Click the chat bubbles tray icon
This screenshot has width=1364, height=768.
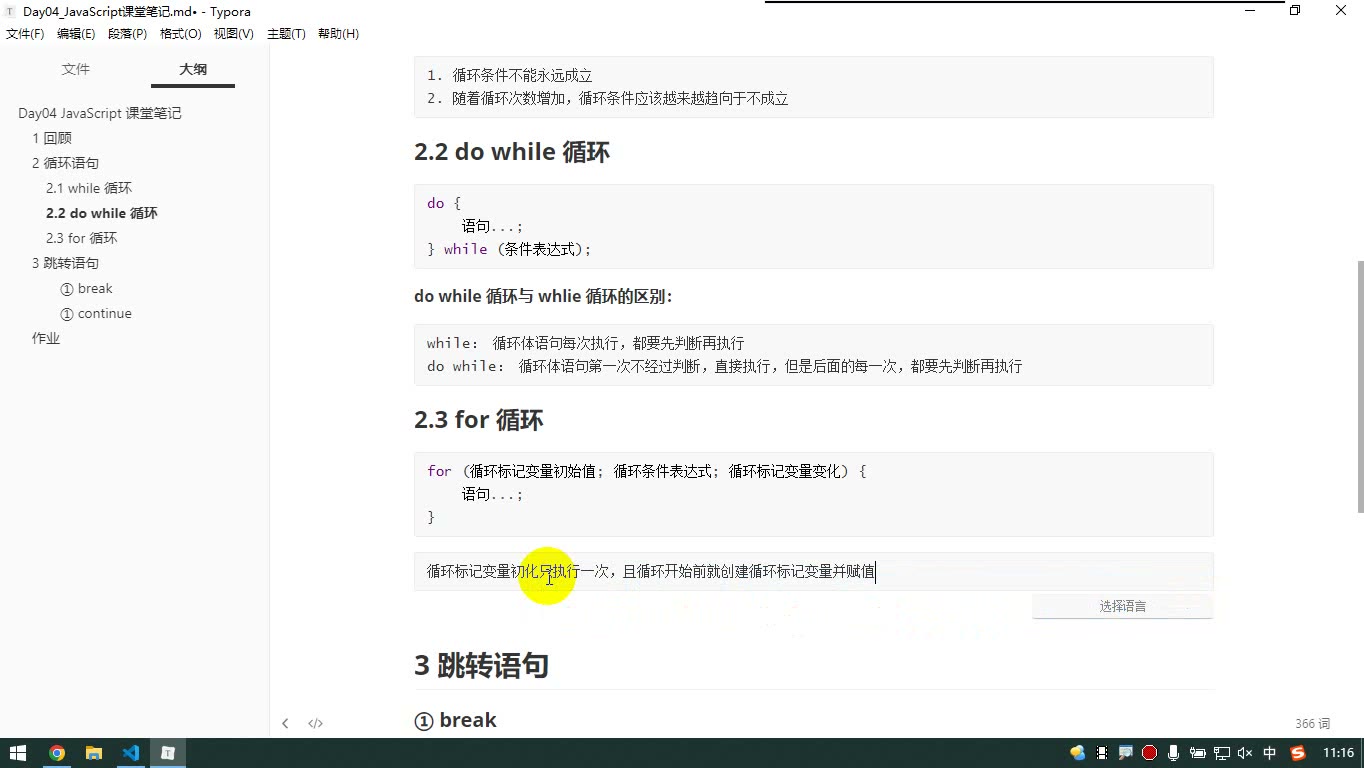(x=1077, y=753)
